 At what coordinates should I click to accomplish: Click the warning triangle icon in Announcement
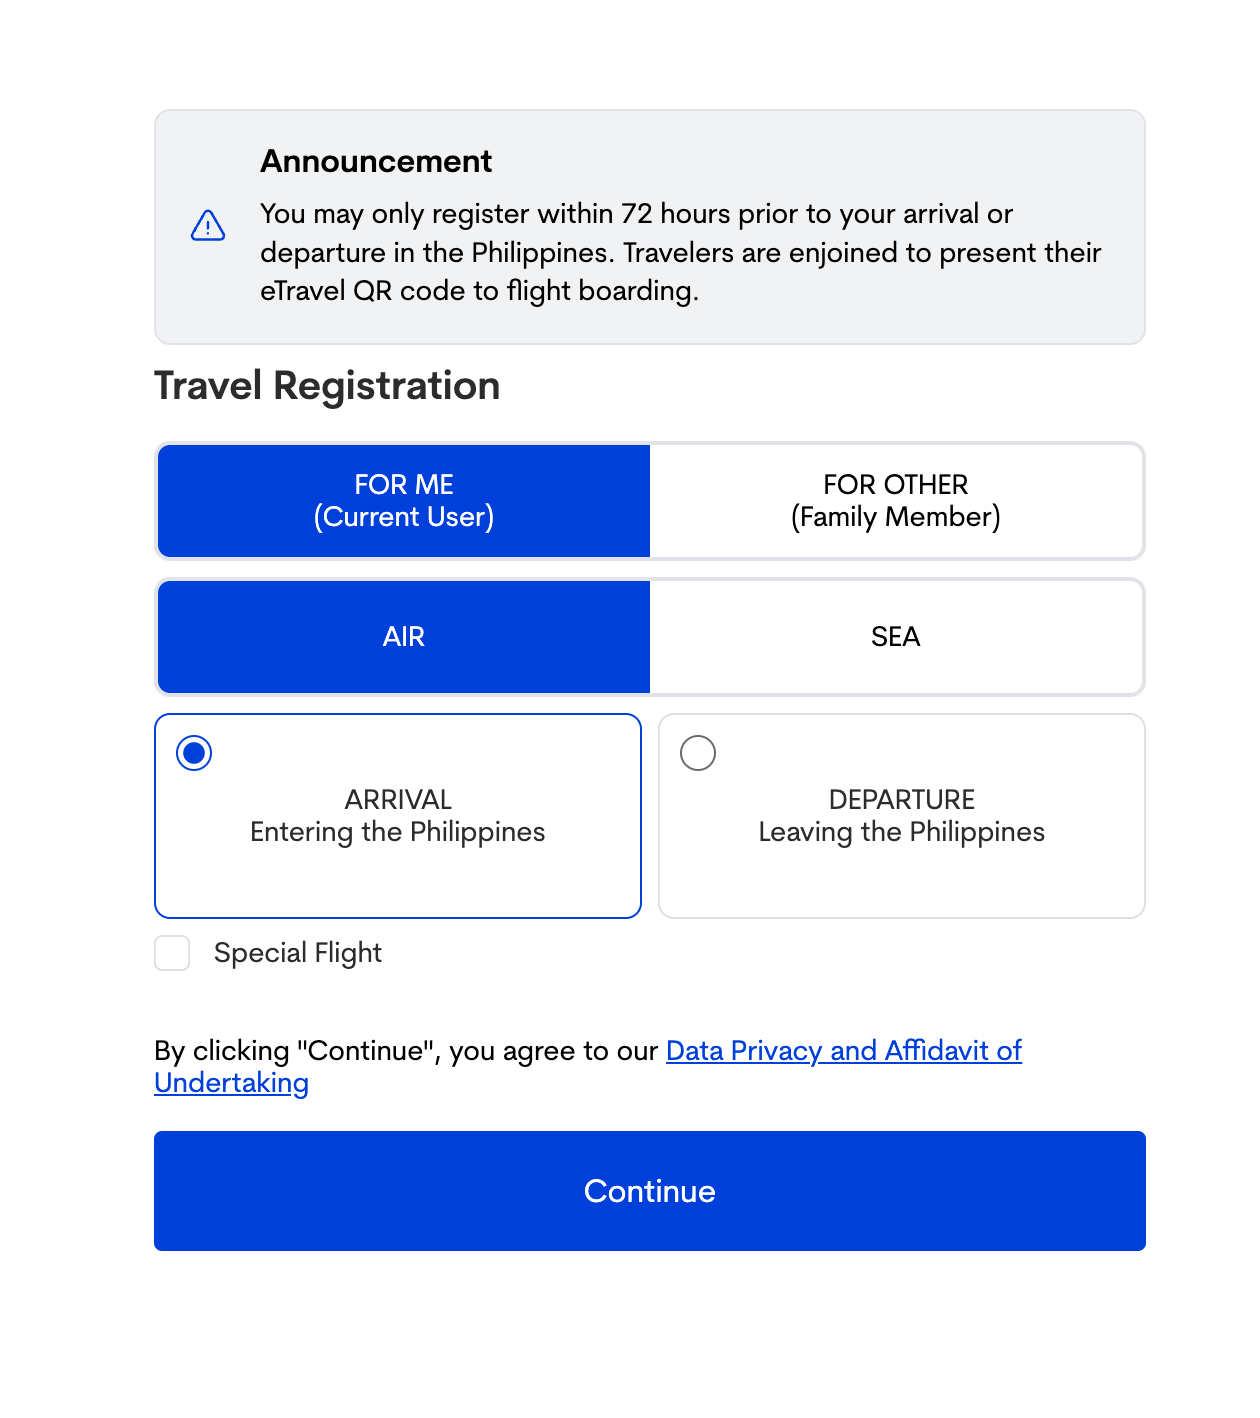pyautogui.click(x=208, y=226)
